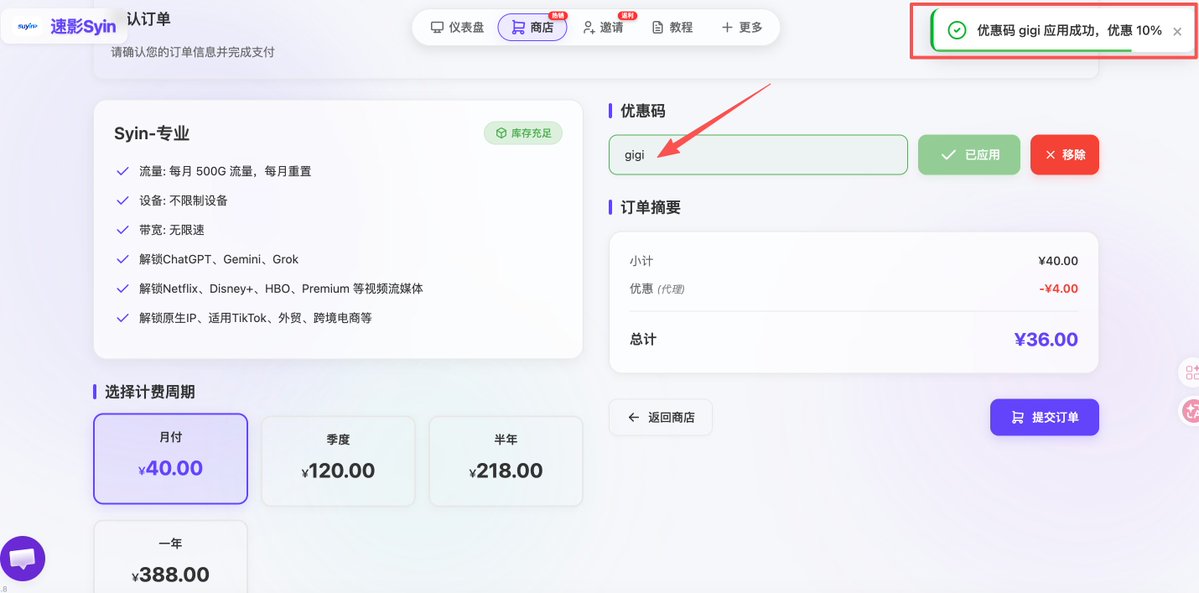Click the cart icon in 提交订单 button
1199x593 pixels.
coord(1017,418)
